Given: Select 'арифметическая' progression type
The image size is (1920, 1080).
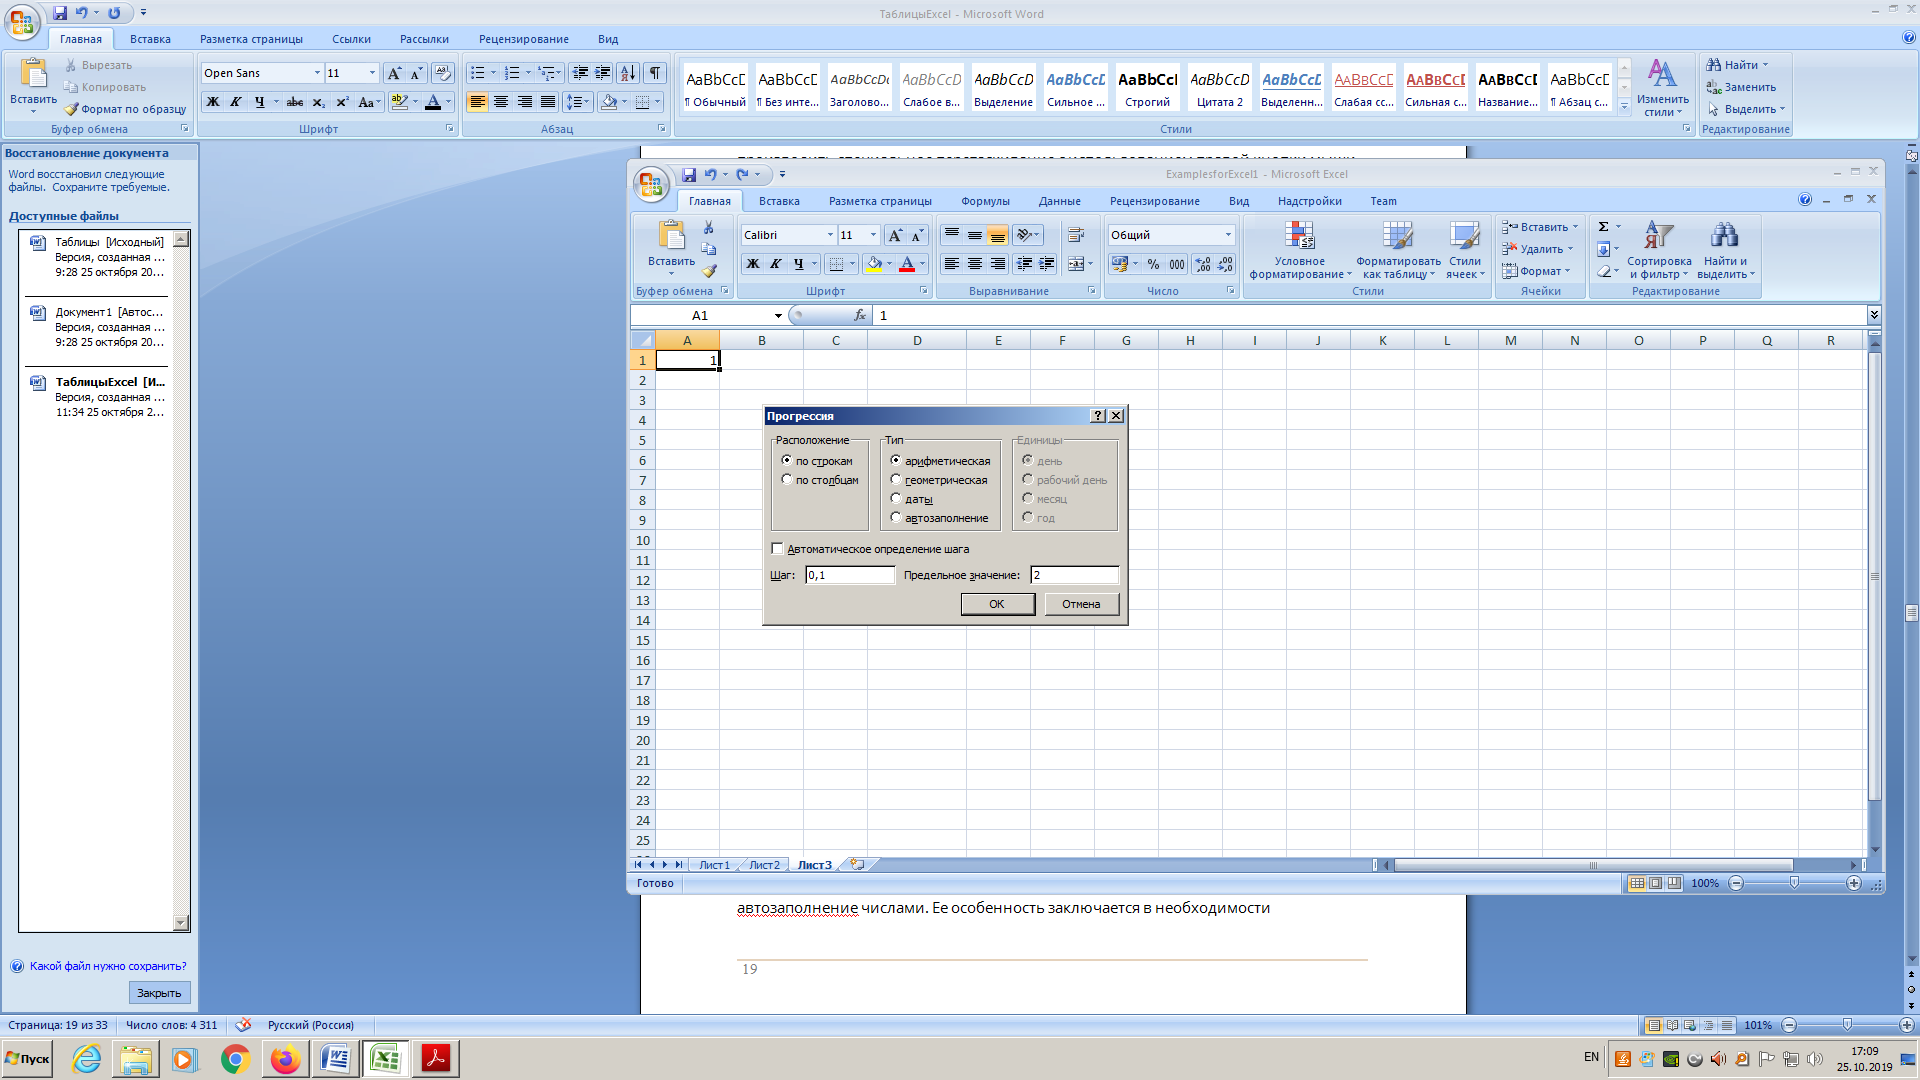Looking at the screenshot, I should 896,461.
